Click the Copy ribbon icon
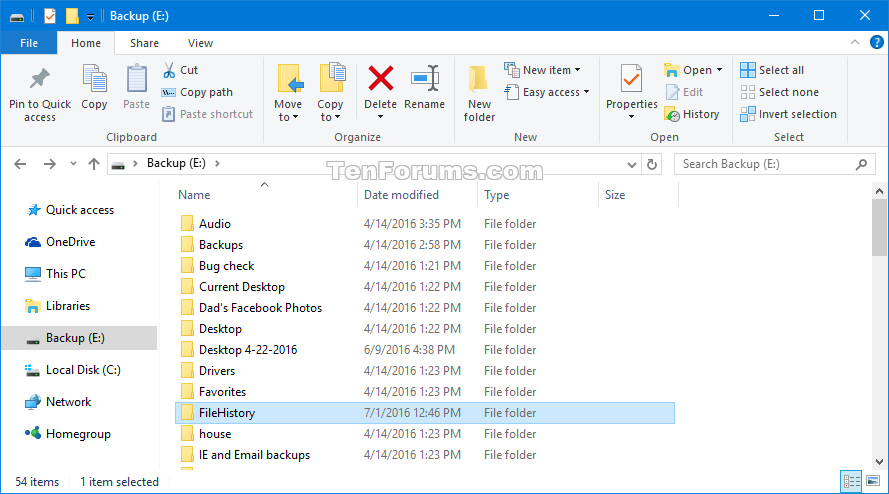The image size is (889, 494). [x=94, y=87]
